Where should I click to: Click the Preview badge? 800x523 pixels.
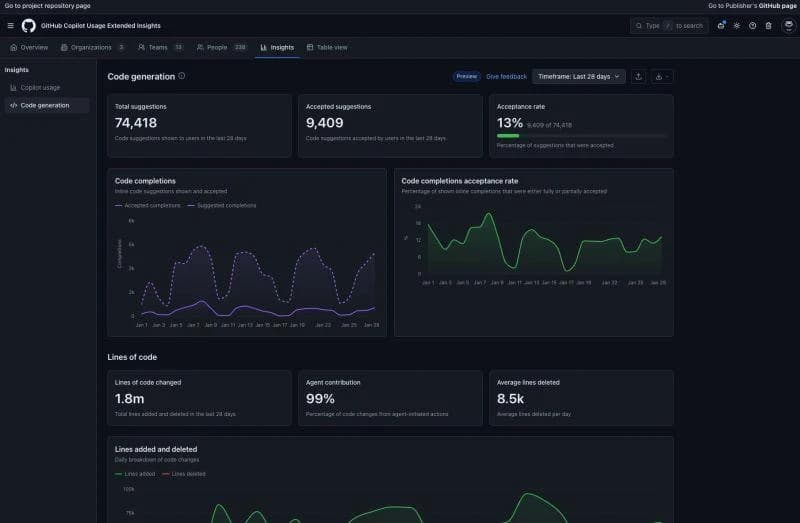466,77
